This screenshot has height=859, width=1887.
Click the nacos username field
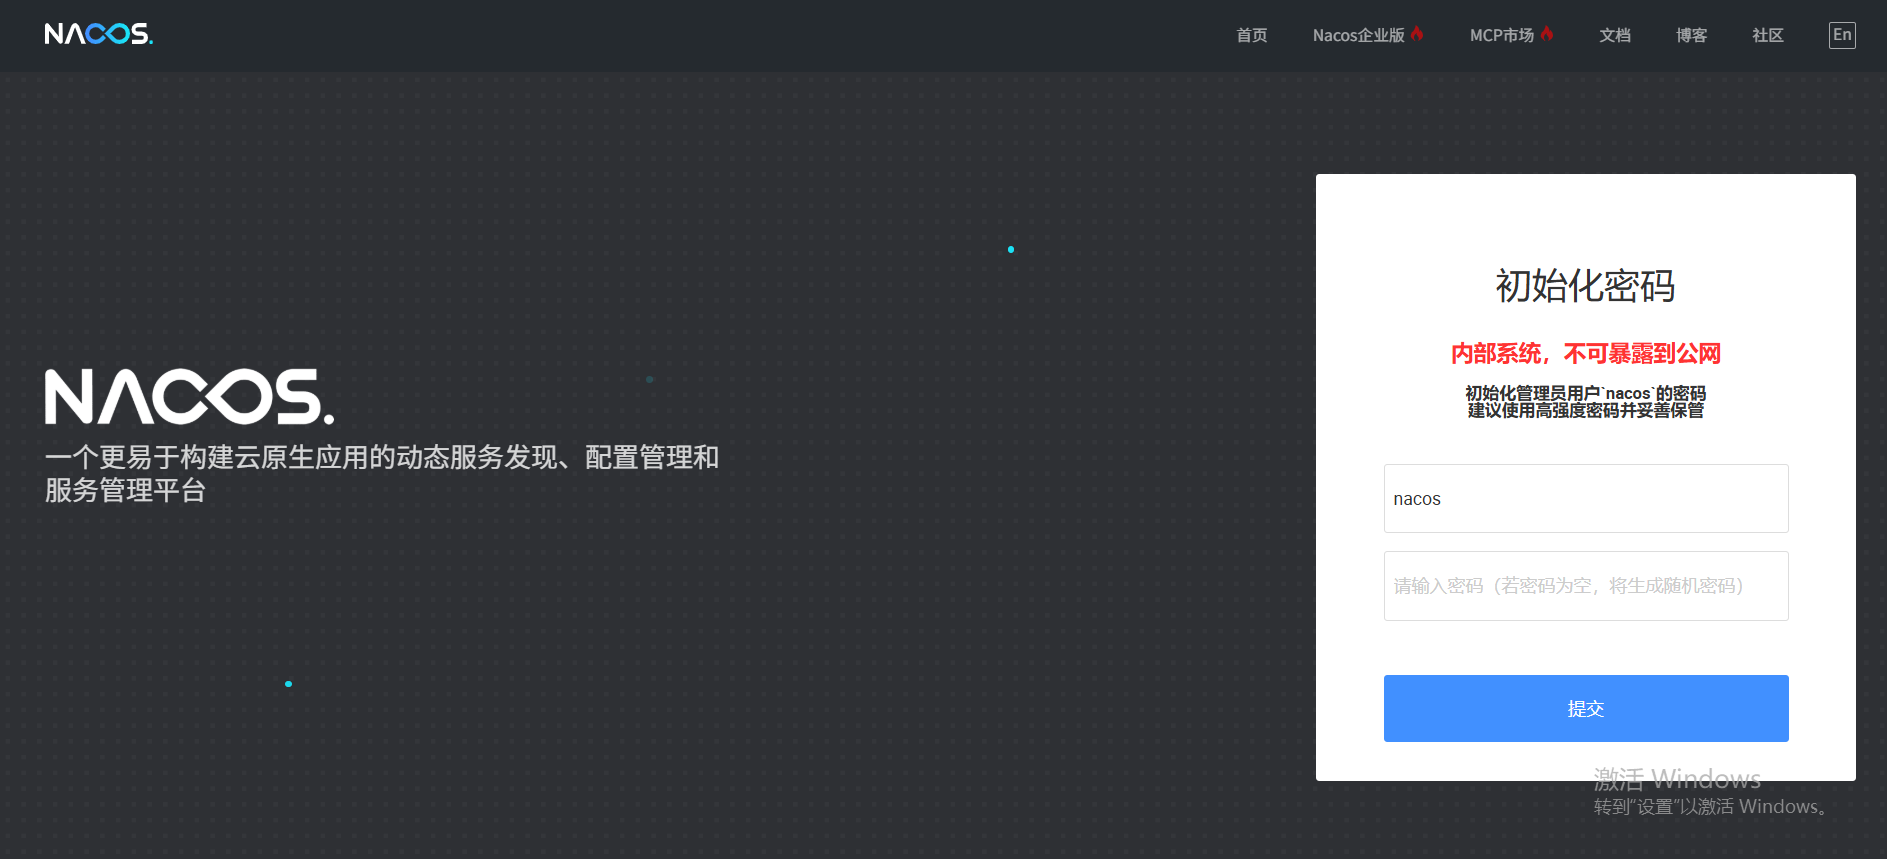pyautogui.click(x=1586, y=498)
